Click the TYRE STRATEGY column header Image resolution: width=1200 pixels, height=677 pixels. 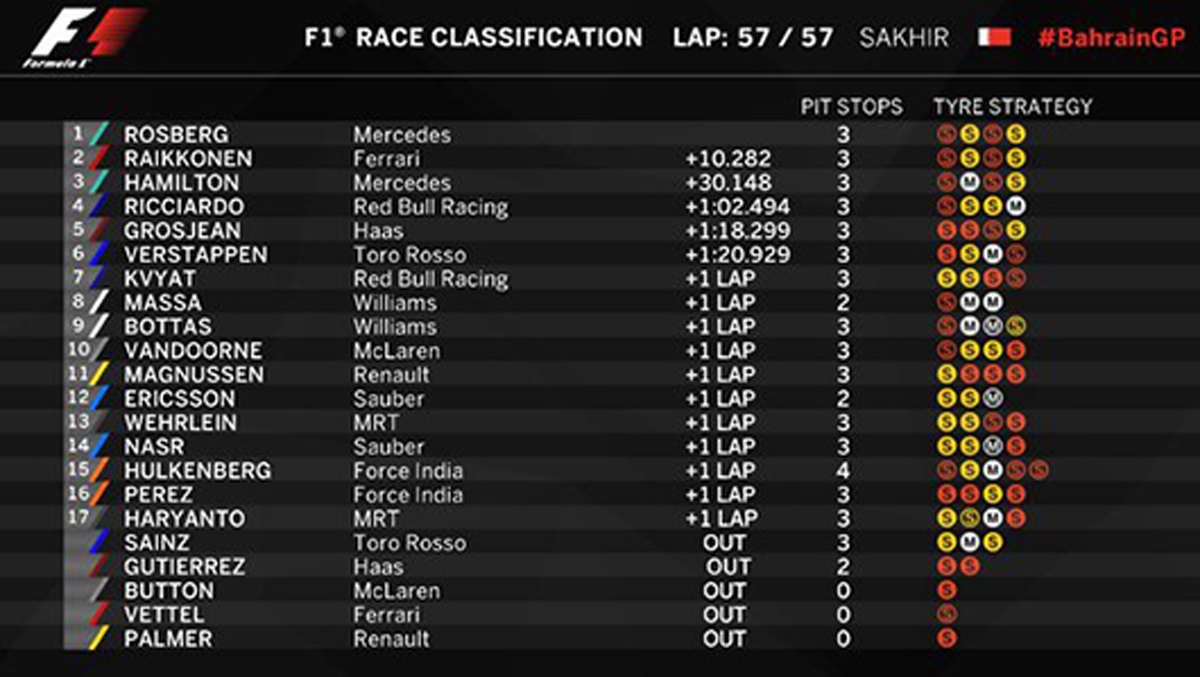[x=1013, y=106]
